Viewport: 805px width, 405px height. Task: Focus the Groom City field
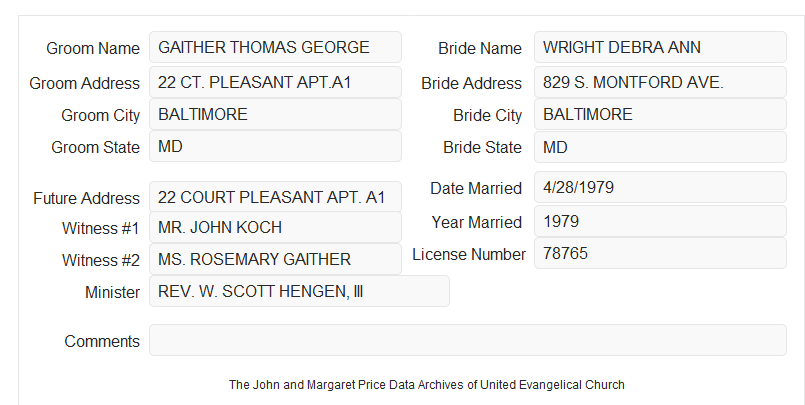[275, 114]
